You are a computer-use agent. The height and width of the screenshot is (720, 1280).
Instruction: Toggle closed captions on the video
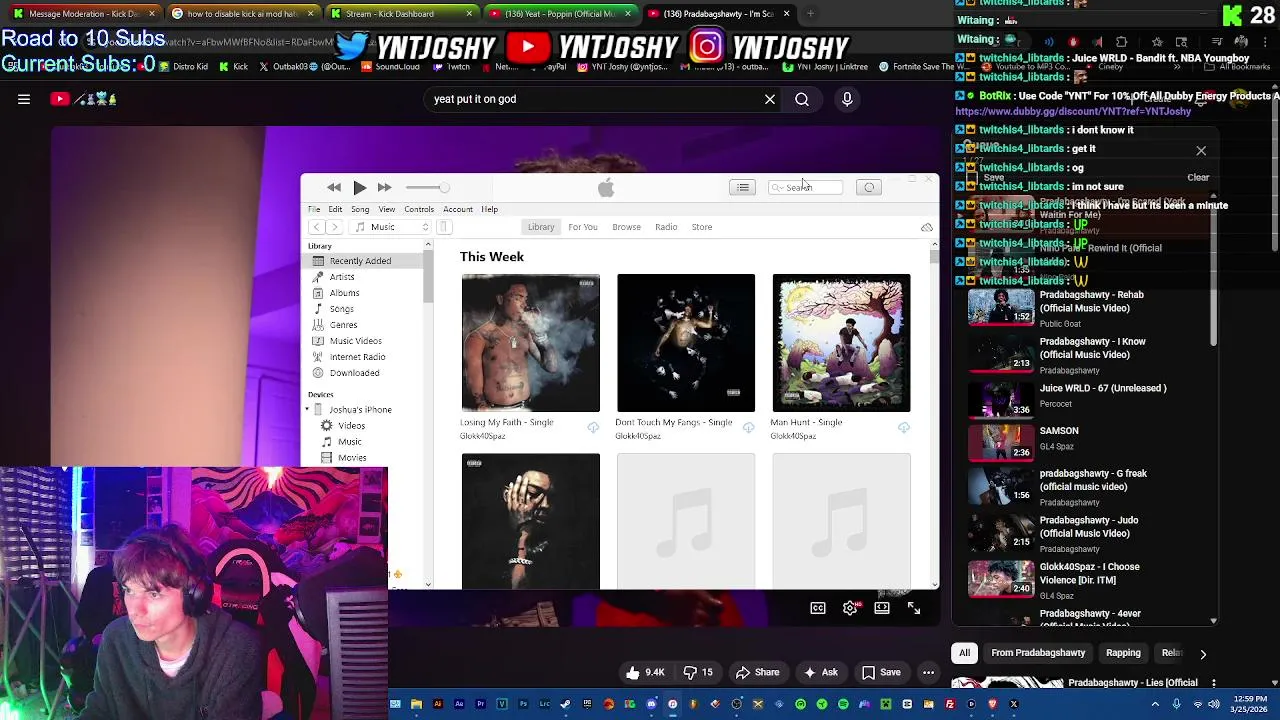[818, 608]
